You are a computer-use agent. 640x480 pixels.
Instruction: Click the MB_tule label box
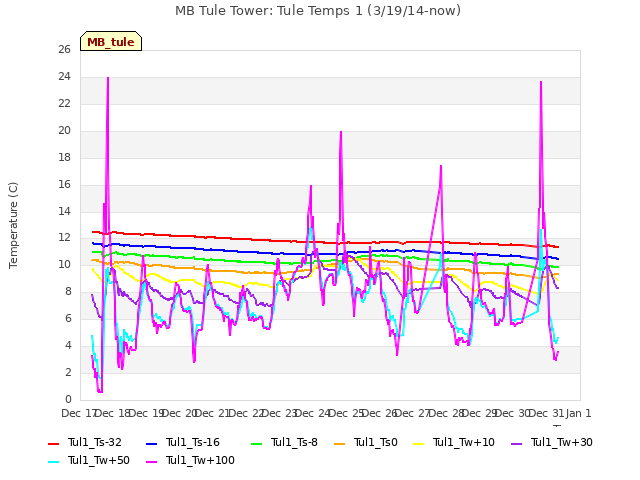click(x=111, y=41)
